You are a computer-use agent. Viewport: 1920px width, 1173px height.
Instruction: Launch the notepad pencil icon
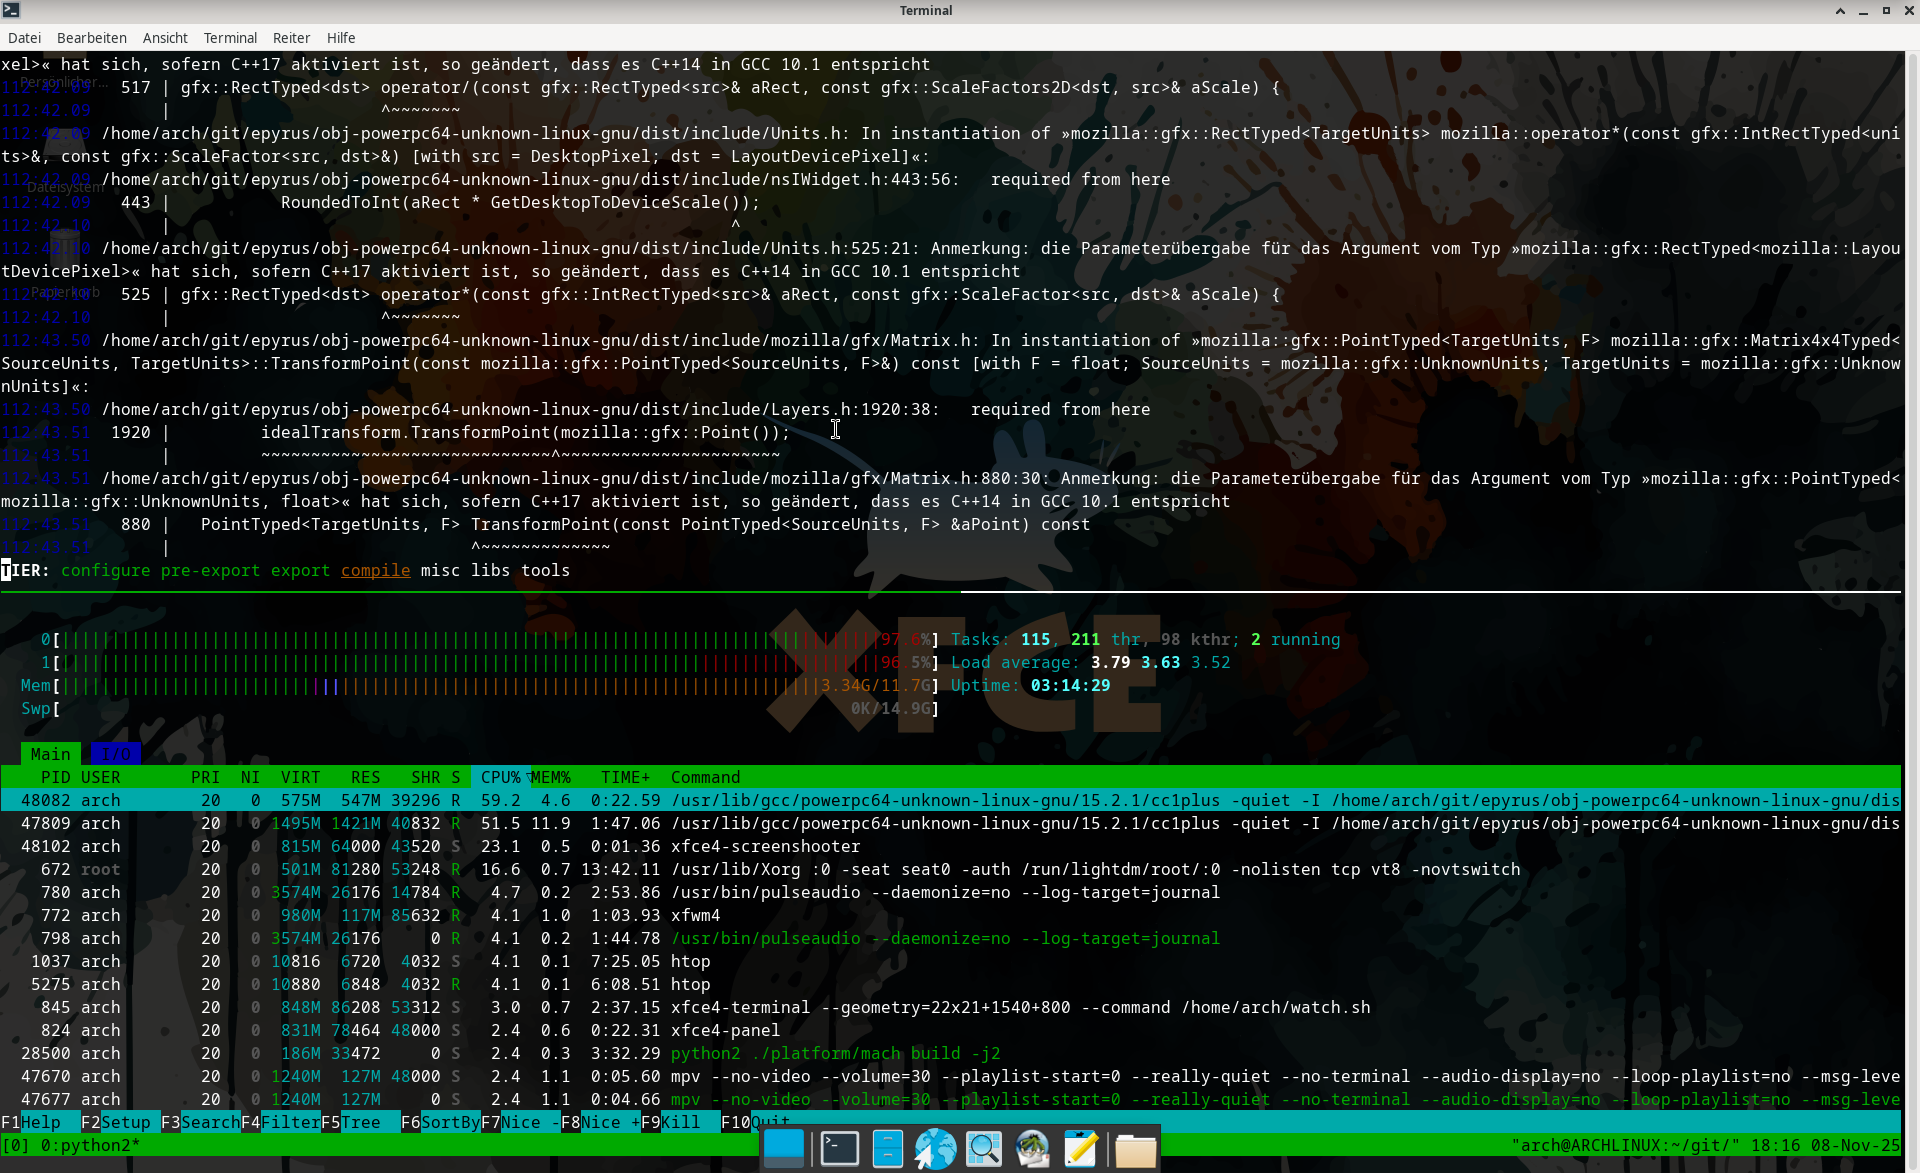point(1080,1149)
